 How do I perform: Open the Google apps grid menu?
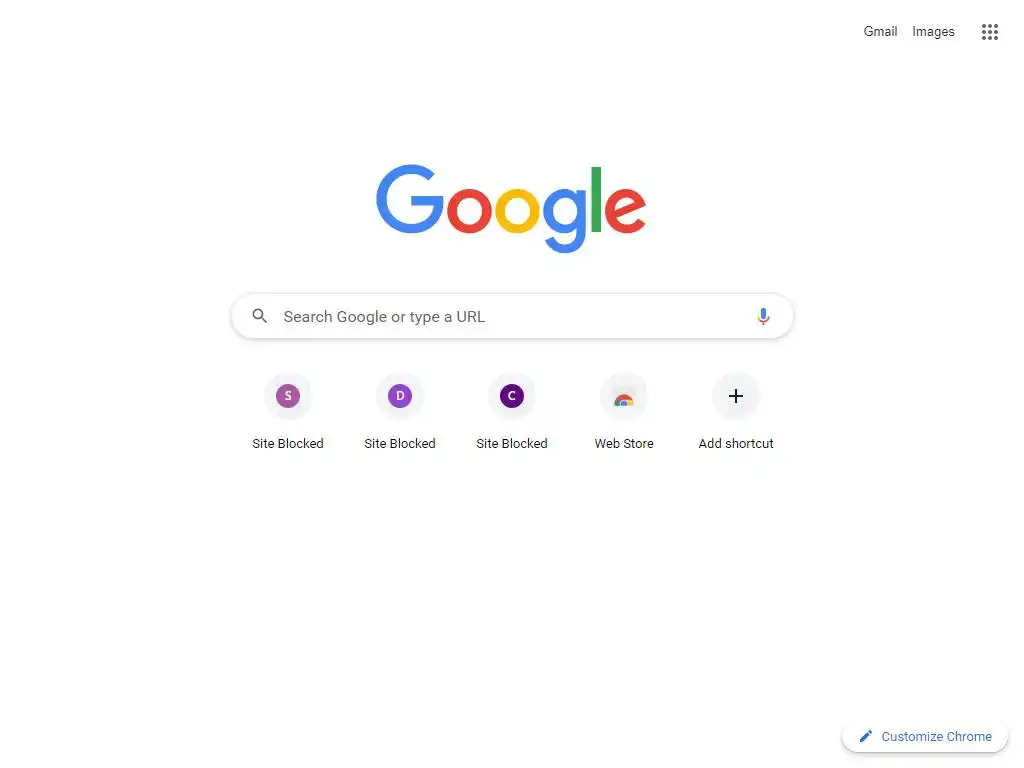pyautogui.click(x=989, y=32)
